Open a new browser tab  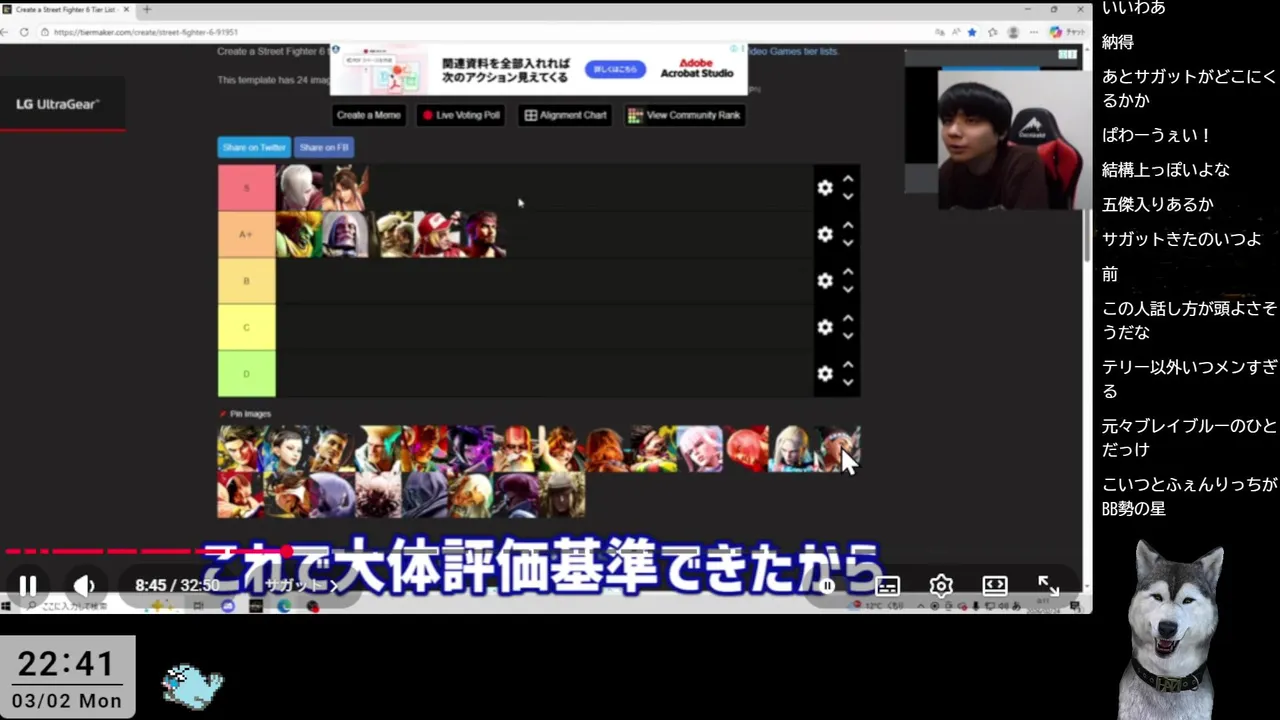pos(147,10)
